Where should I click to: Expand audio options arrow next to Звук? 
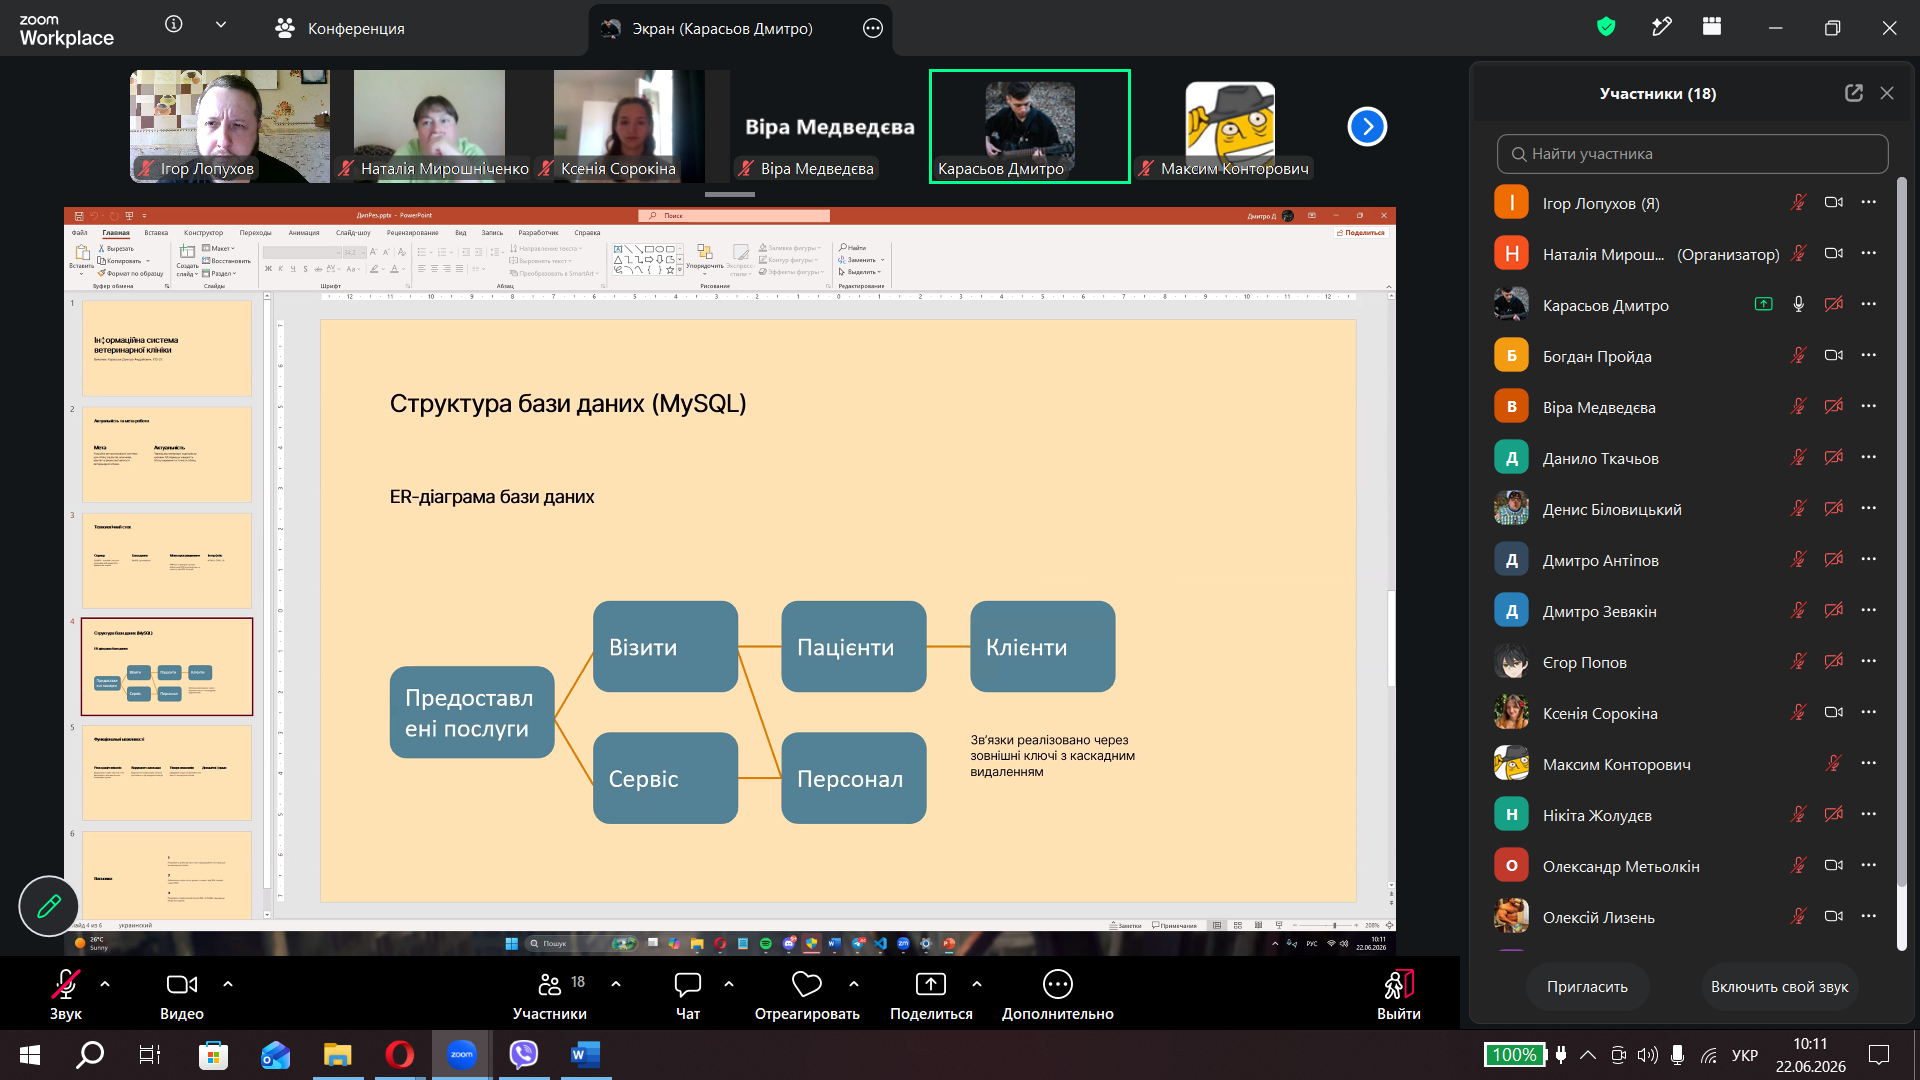click(x=105, y=985)
